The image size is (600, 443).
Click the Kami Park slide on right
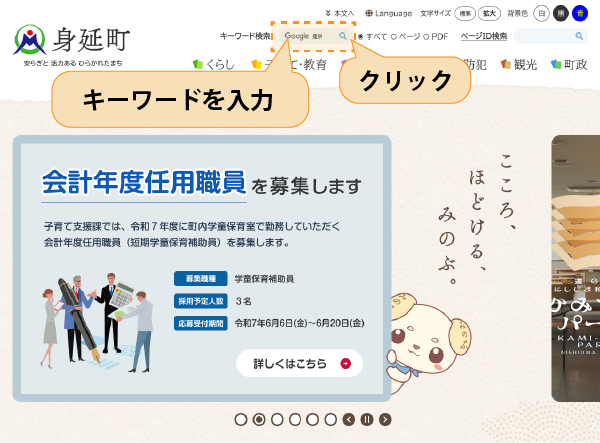tap(576, 268)
